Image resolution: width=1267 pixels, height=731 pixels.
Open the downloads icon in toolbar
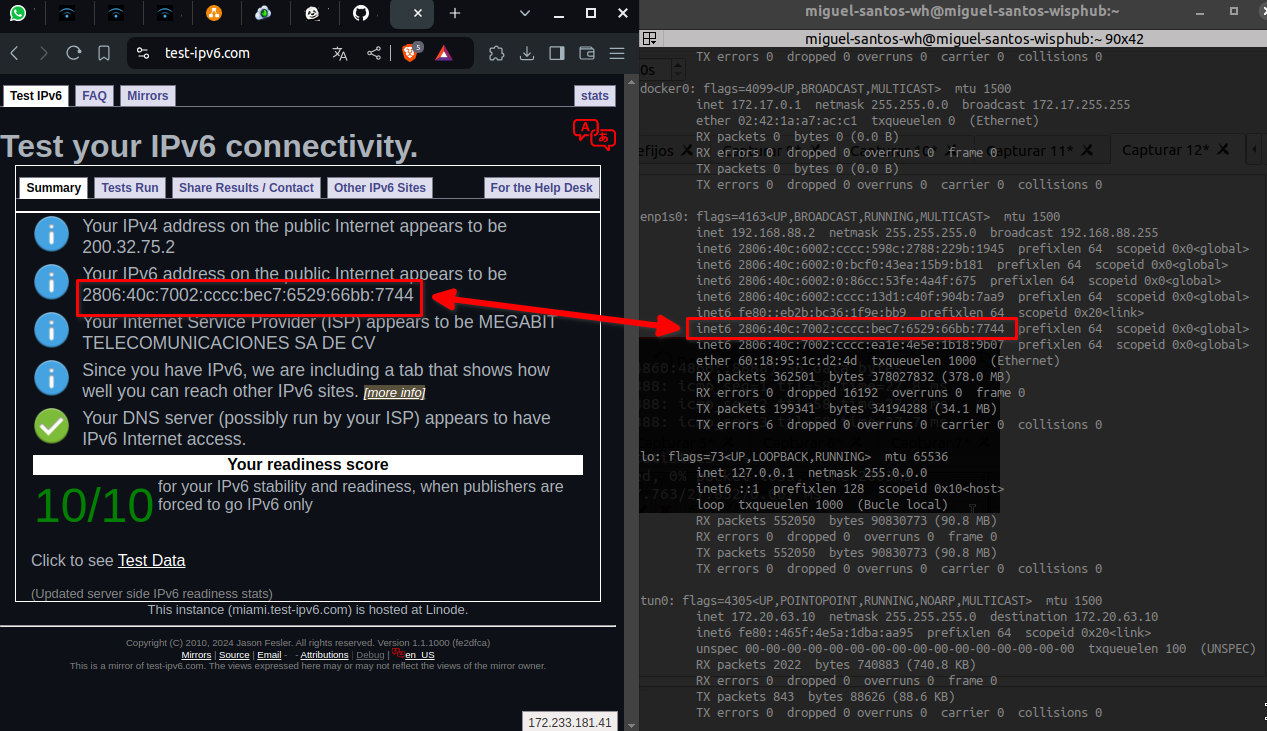point(527,53)
